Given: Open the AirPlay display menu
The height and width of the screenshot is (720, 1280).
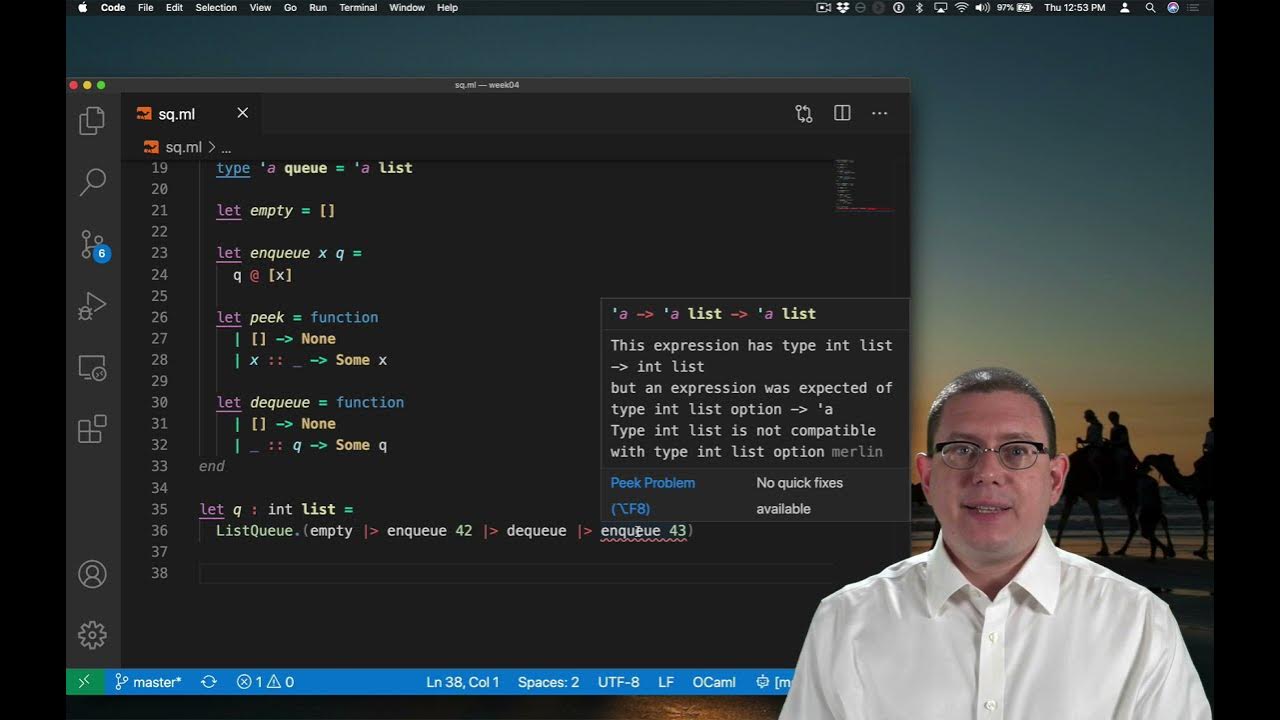Looking at the screenshot, I should [x=940, y=7].
